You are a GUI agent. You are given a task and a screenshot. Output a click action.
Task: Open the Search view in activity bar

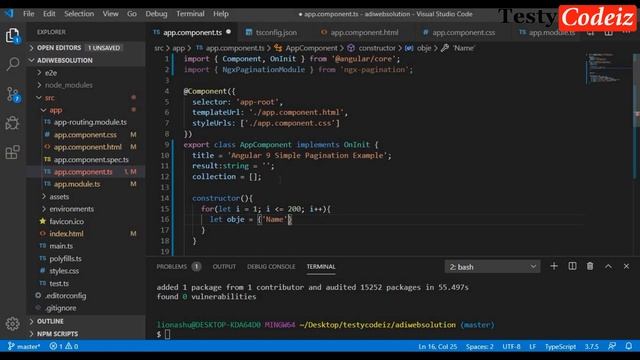tap(13, 64)
